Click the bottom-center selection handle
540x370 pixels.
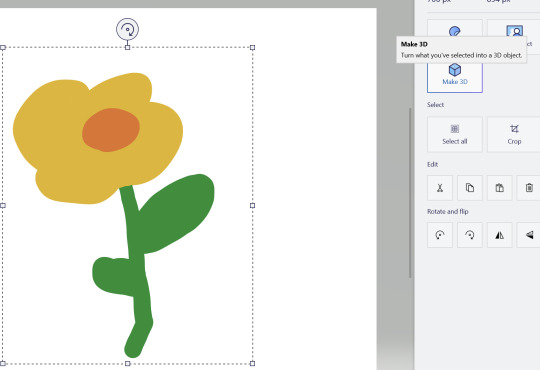(x=127, y=363)
